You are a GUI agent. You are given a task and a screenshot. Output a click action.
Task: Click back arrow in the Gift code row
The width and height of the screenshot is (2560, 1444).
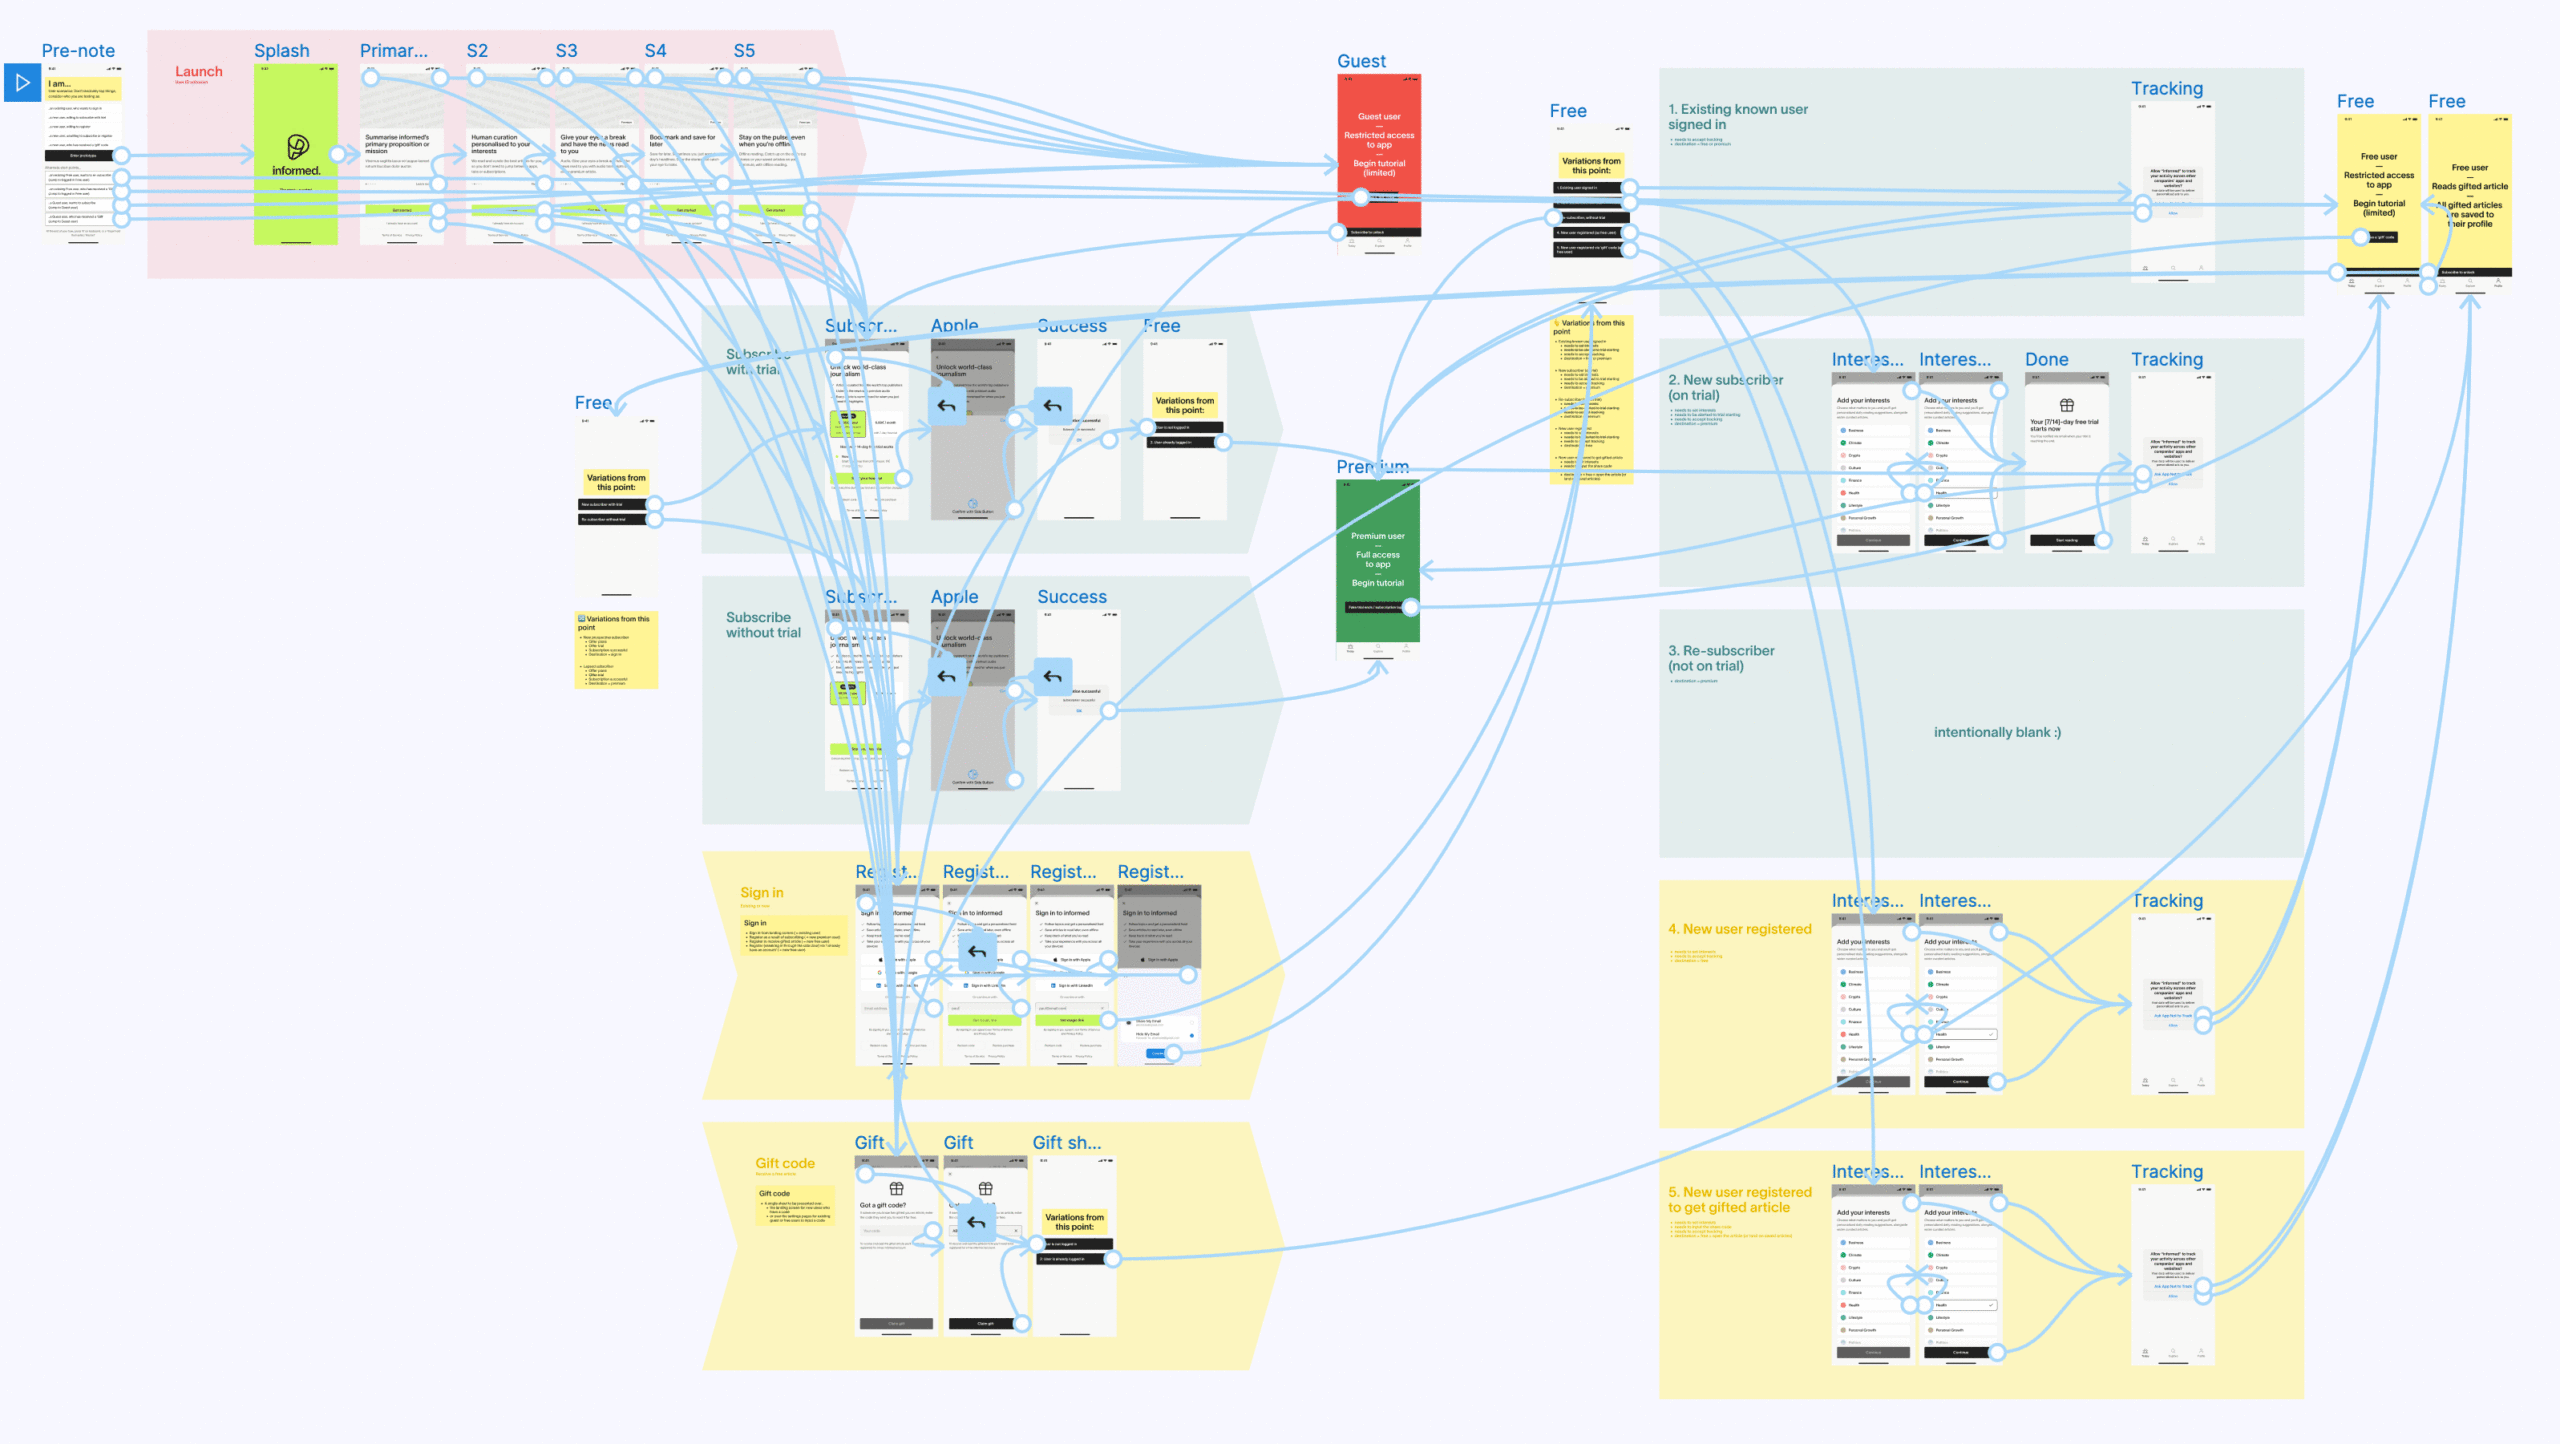tap(977, 1223)
